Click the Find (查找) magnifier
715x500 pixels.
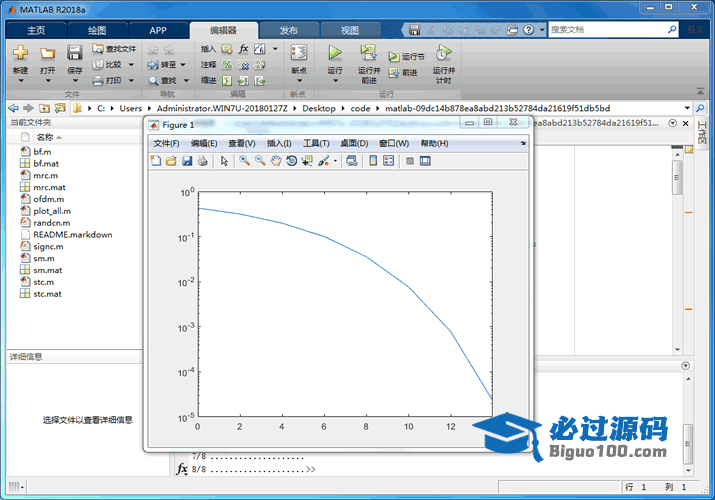(153, 81)
